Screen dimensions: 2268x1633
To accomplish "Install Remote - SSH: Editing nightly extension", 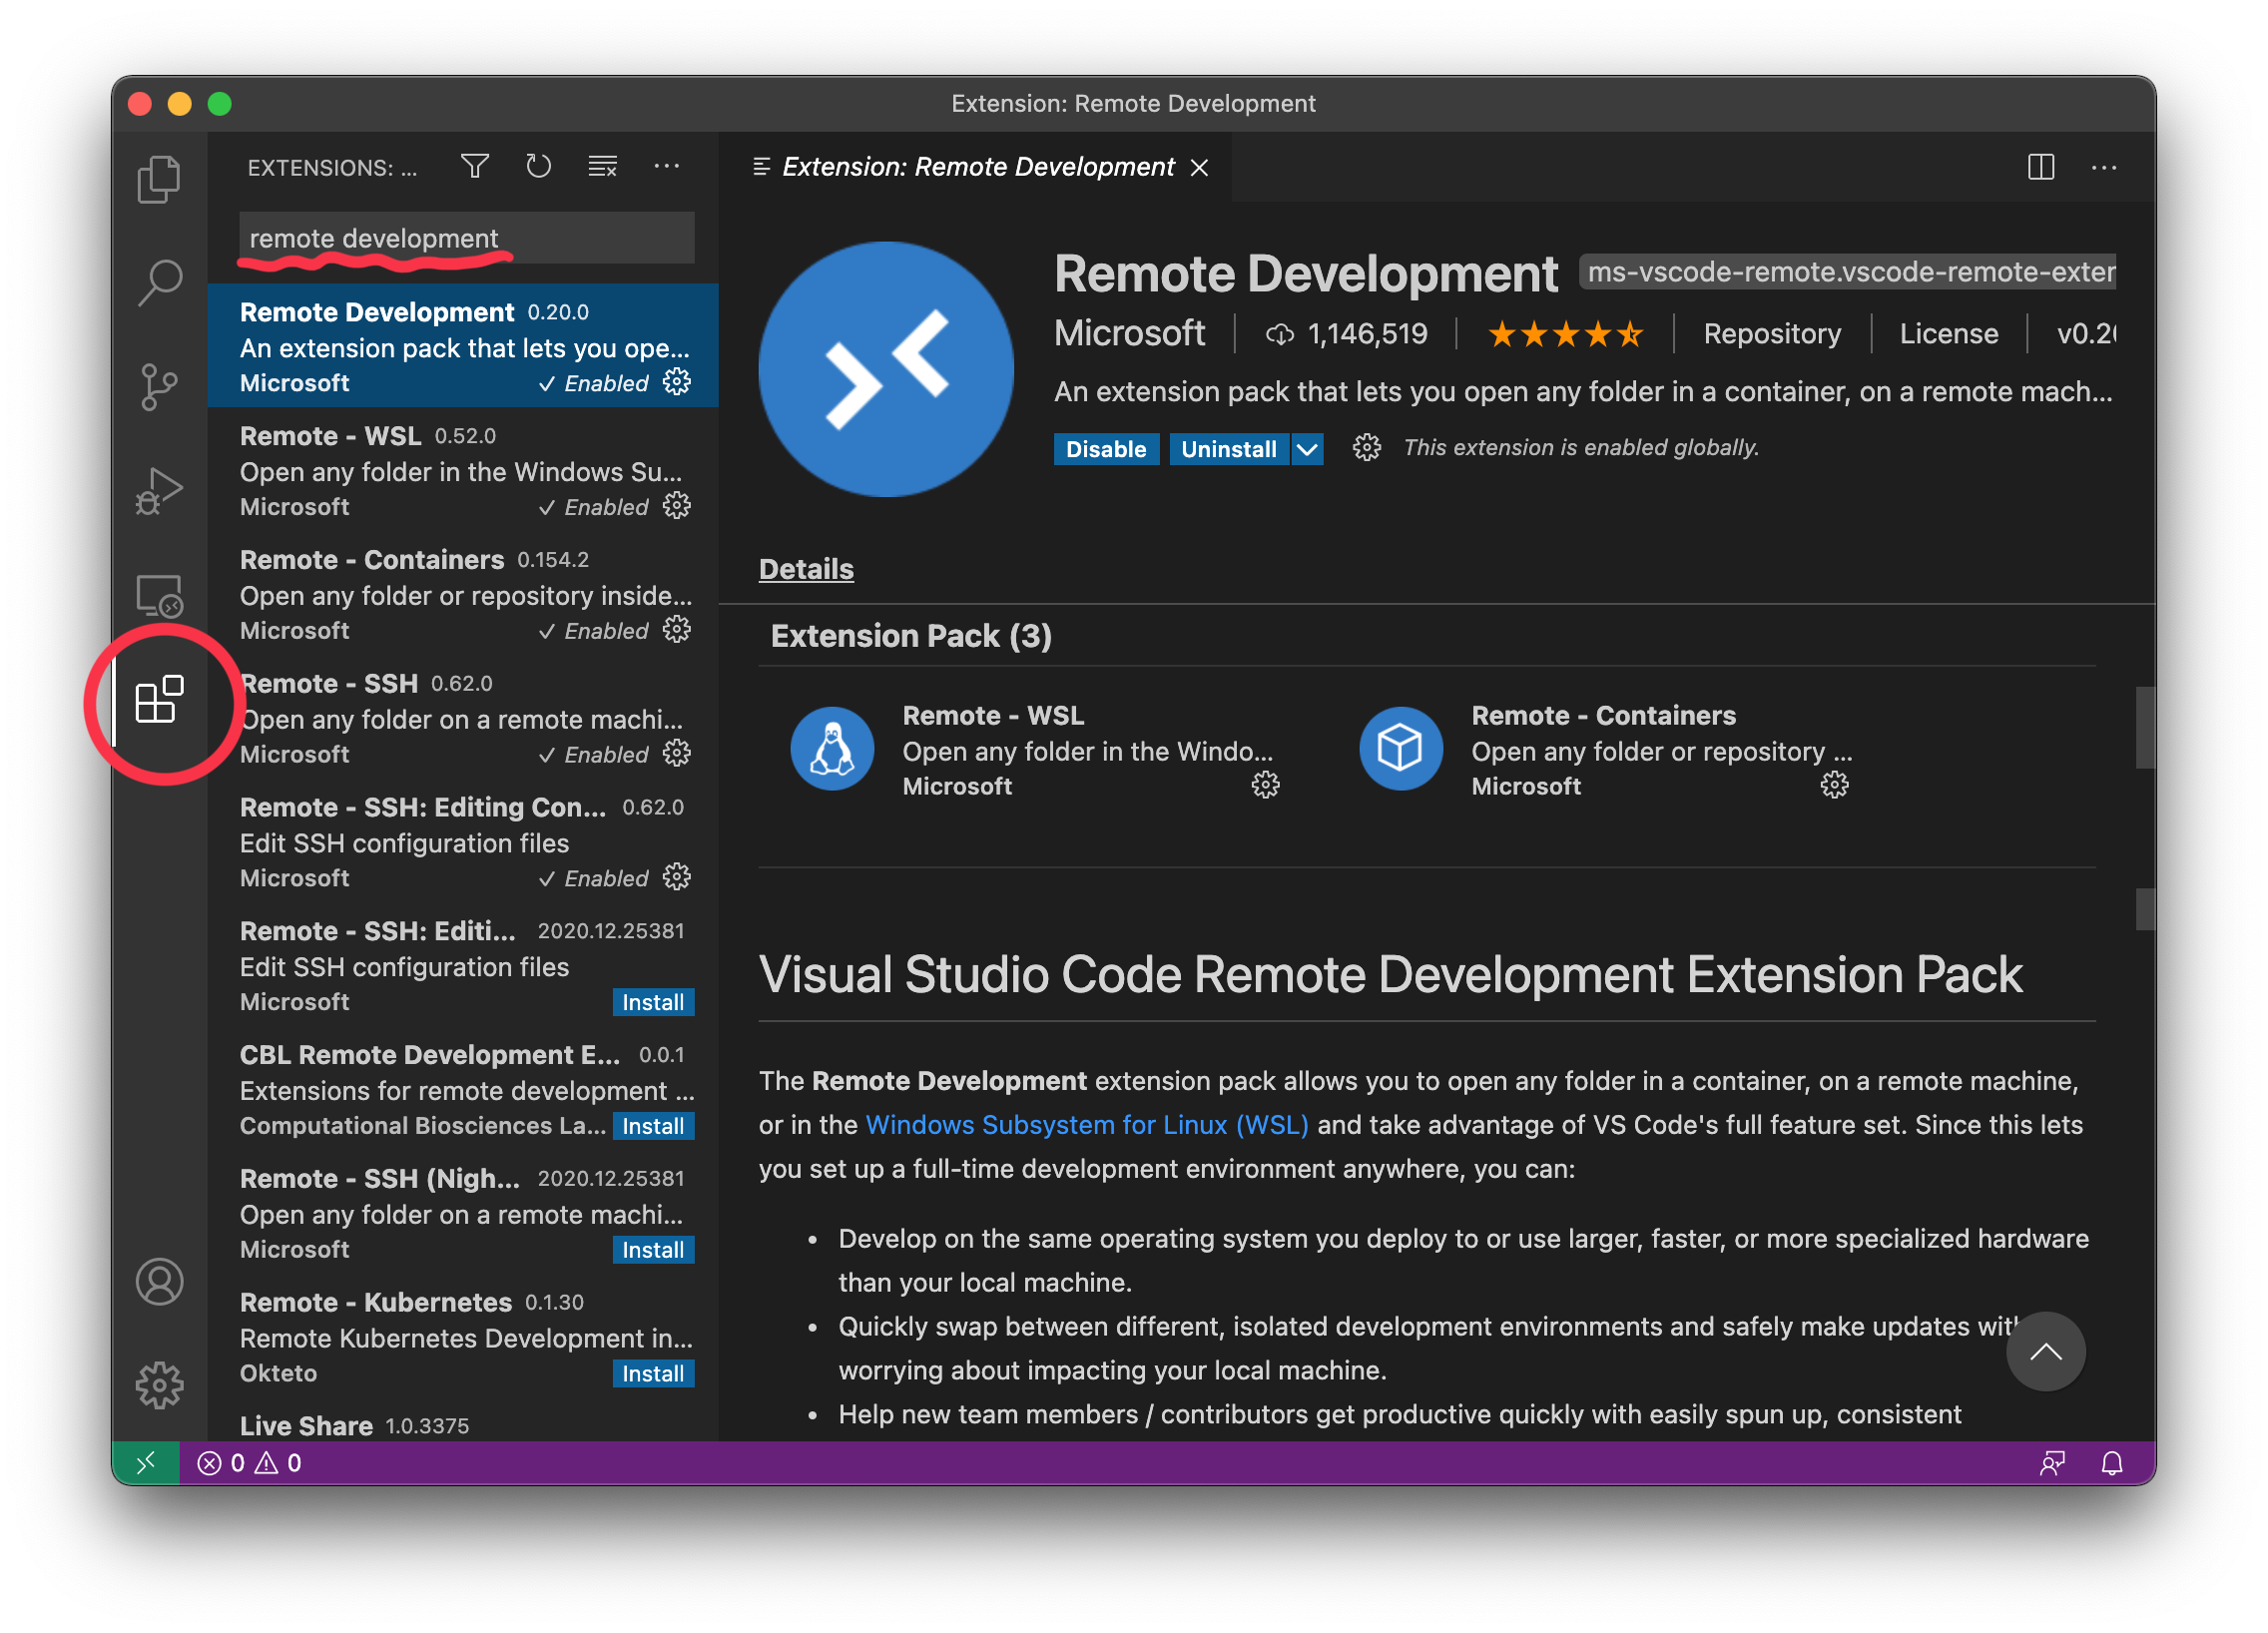I will point(653,1002).
